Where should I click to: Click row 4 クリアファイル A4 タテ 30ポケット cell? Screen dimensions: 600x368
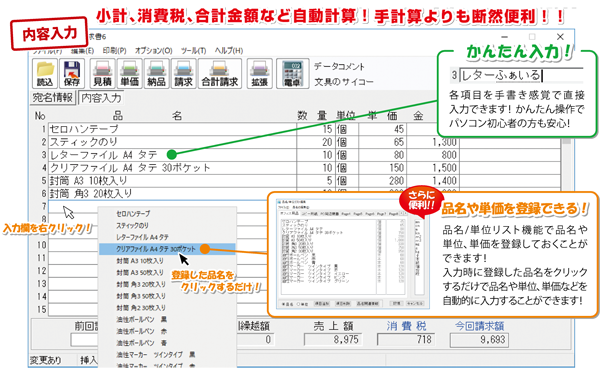tap(172, 168)
